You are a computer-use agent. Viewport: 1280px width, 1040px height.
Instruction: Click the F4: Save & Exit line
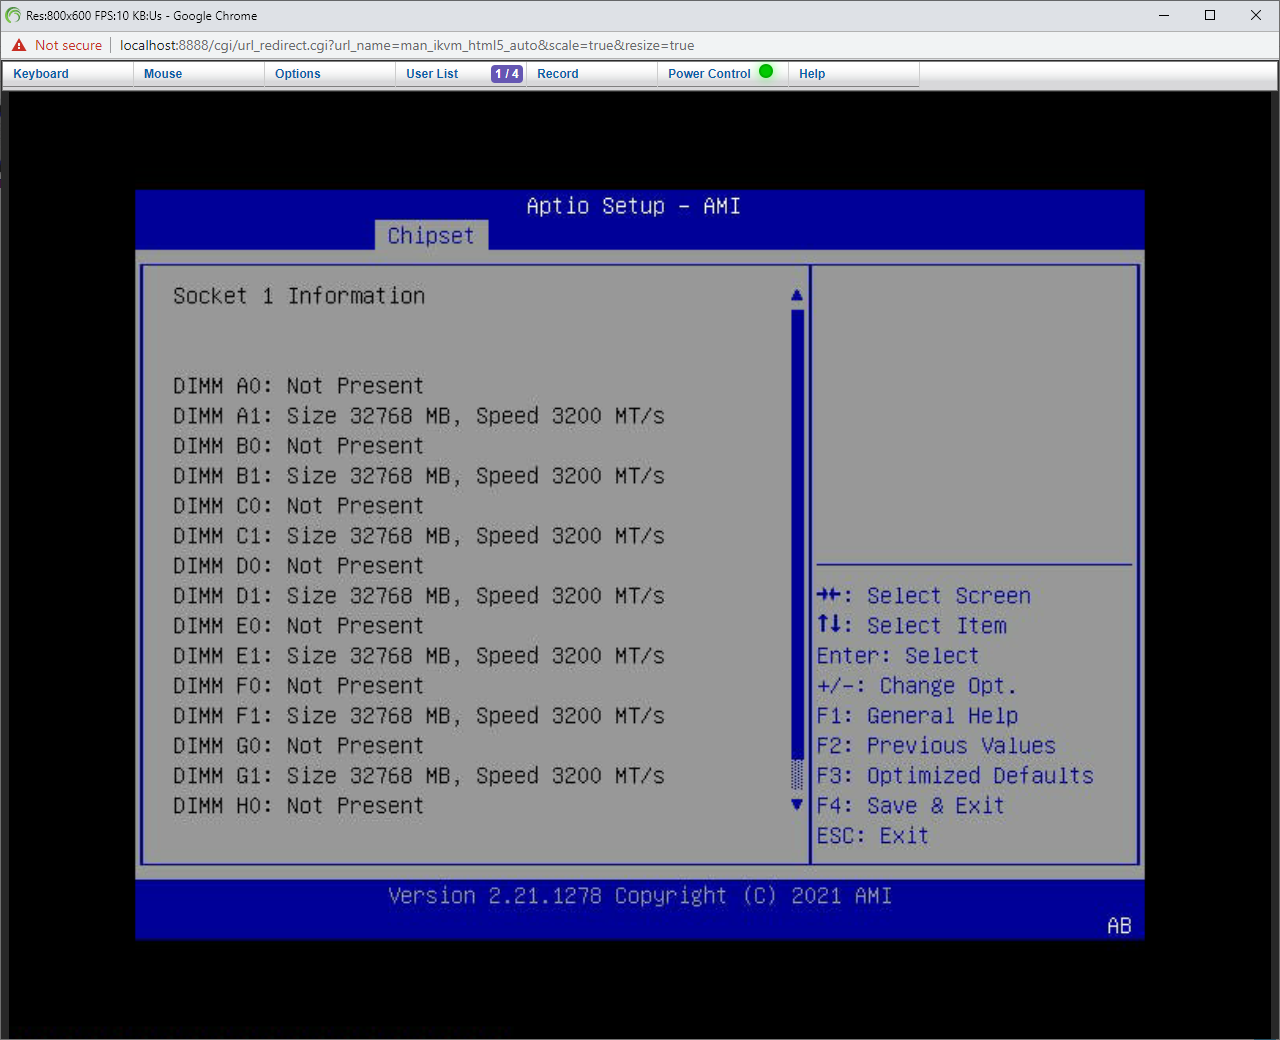pyautogui.click(x=911, y=806)
